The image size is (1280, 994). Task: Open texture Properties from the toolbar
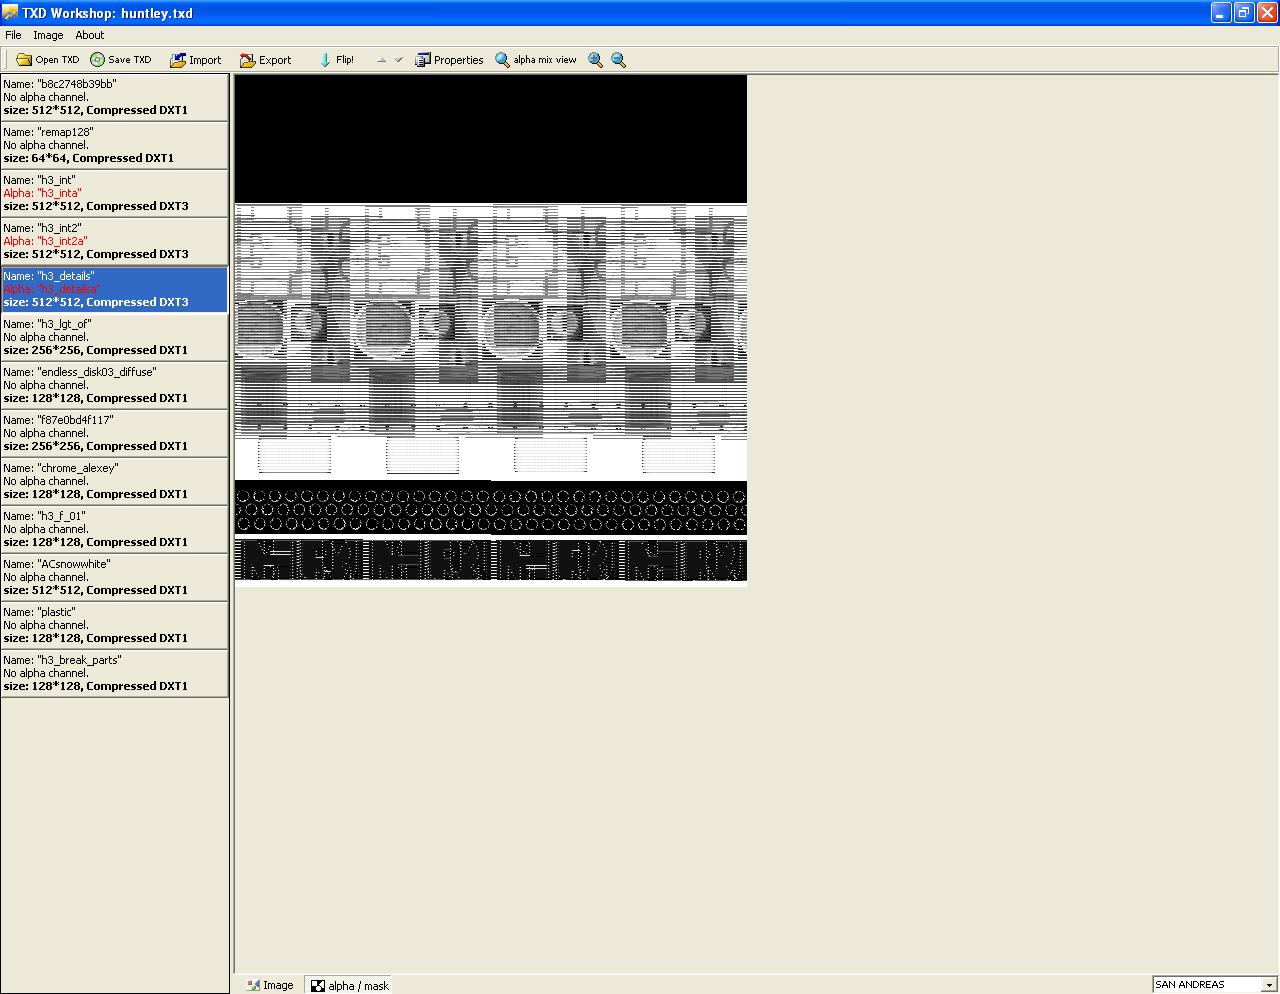449,60
